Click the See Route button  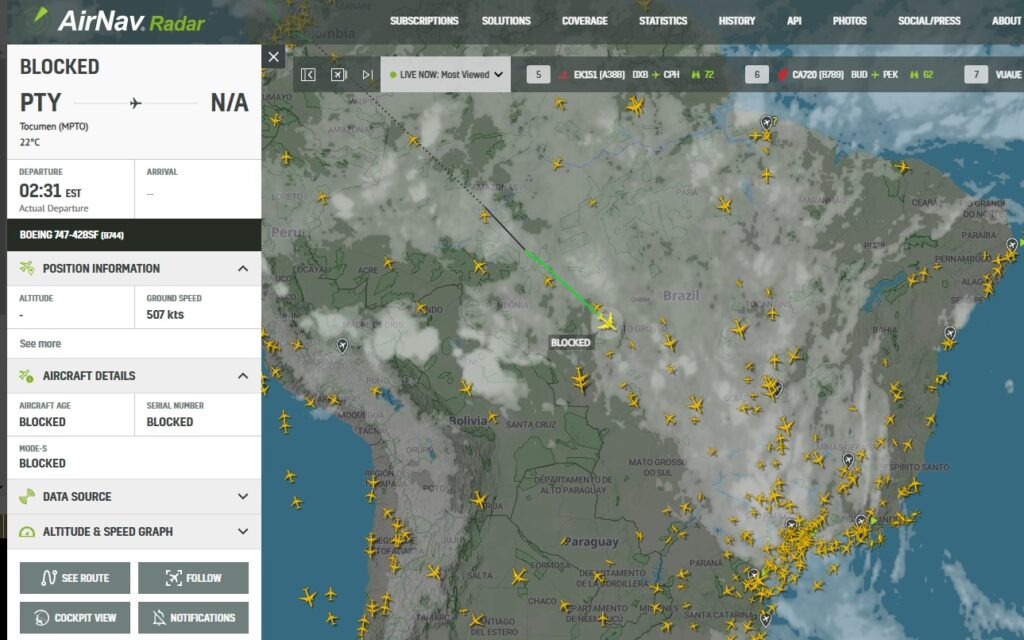[75, 578]
